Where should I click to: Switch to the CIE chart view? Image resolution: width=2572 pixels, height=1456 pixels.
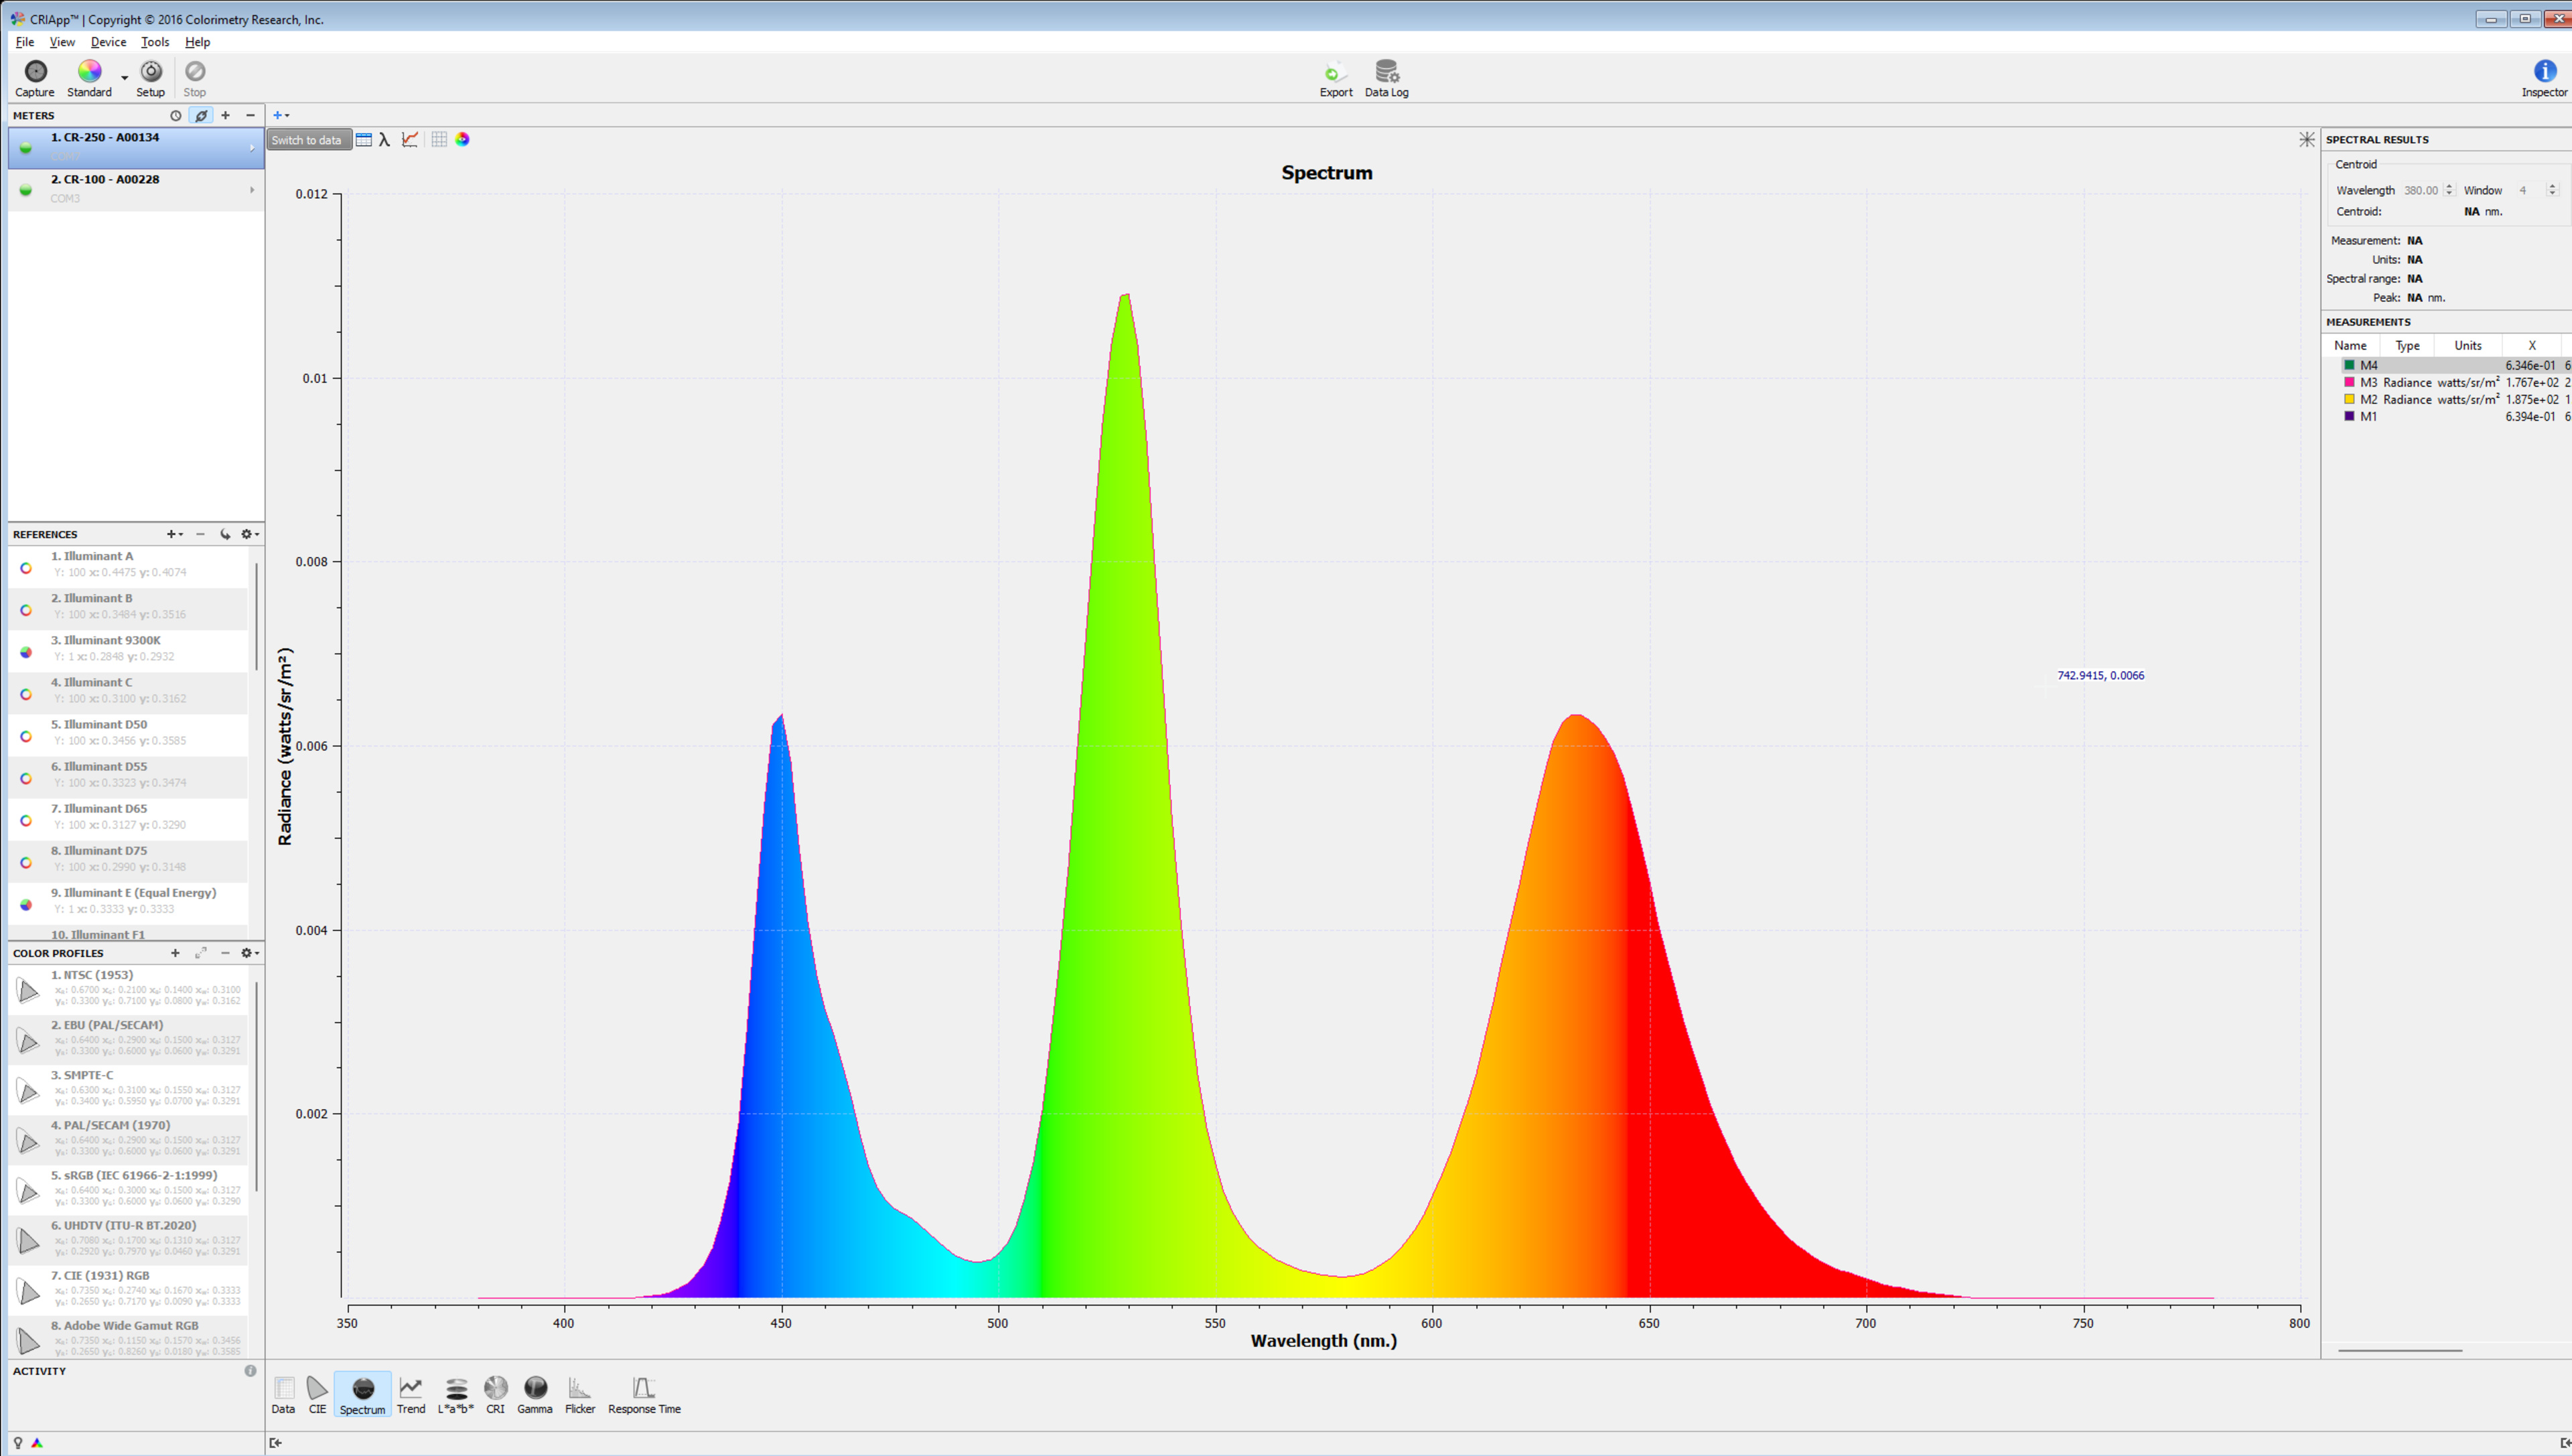317,1389
